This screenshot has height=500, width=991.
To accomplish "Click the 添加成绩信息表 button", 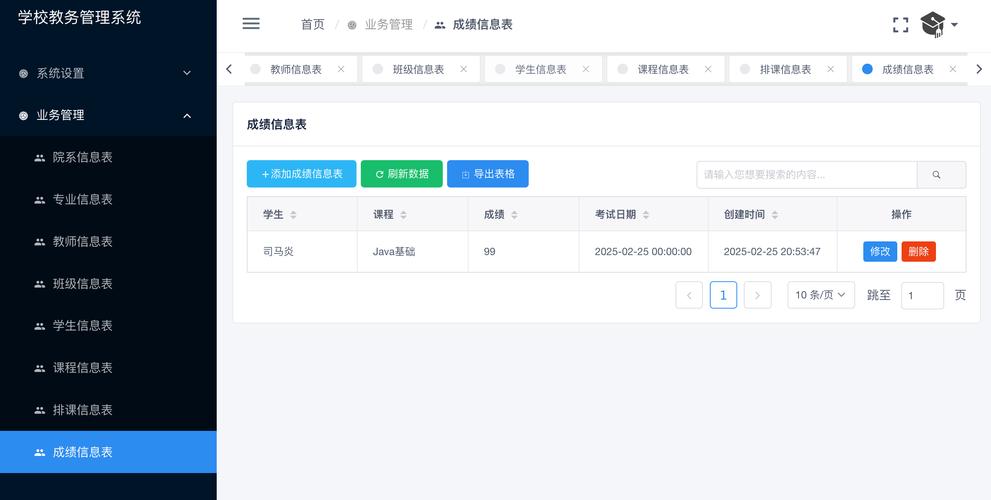I will (301, 174).
